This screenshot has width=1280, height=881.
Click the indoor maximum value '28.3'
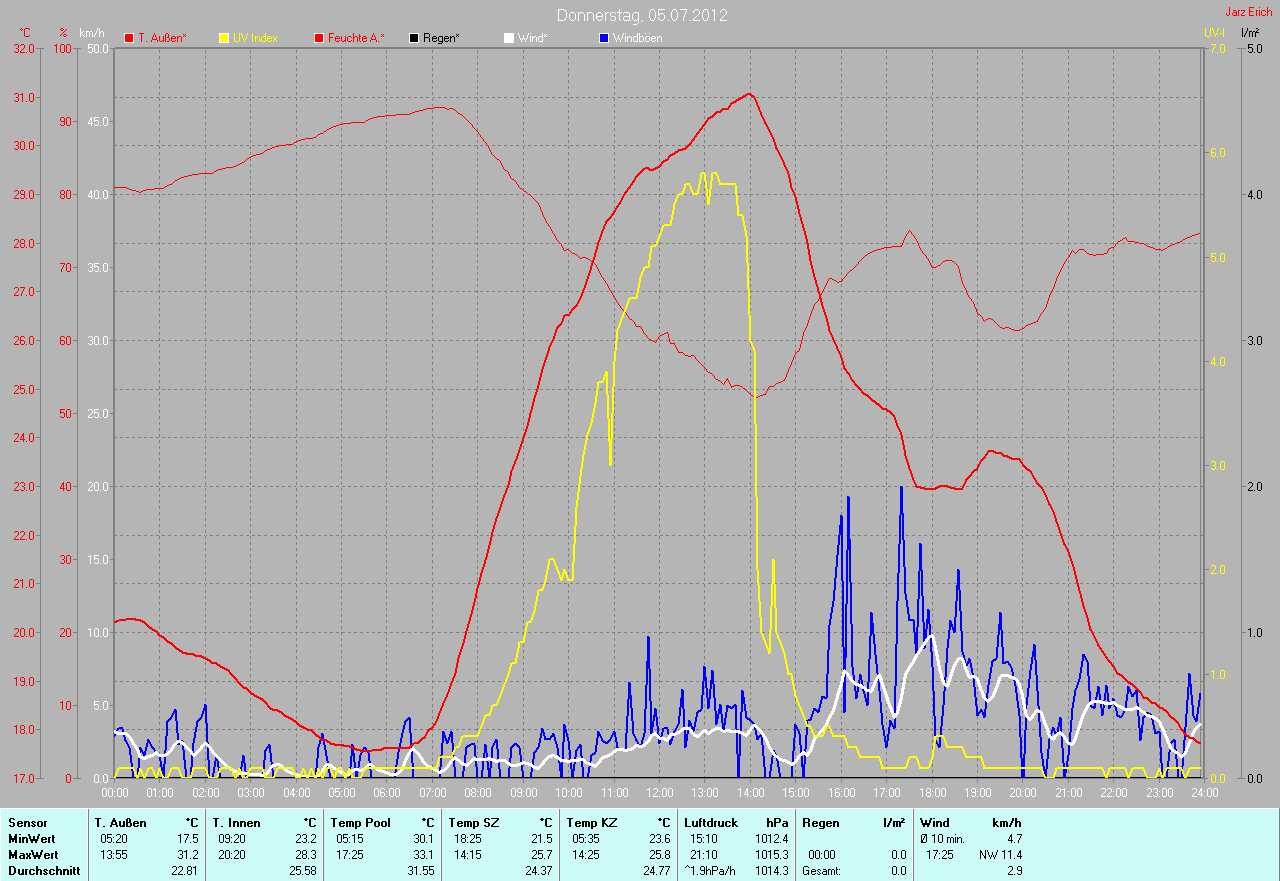306,855
